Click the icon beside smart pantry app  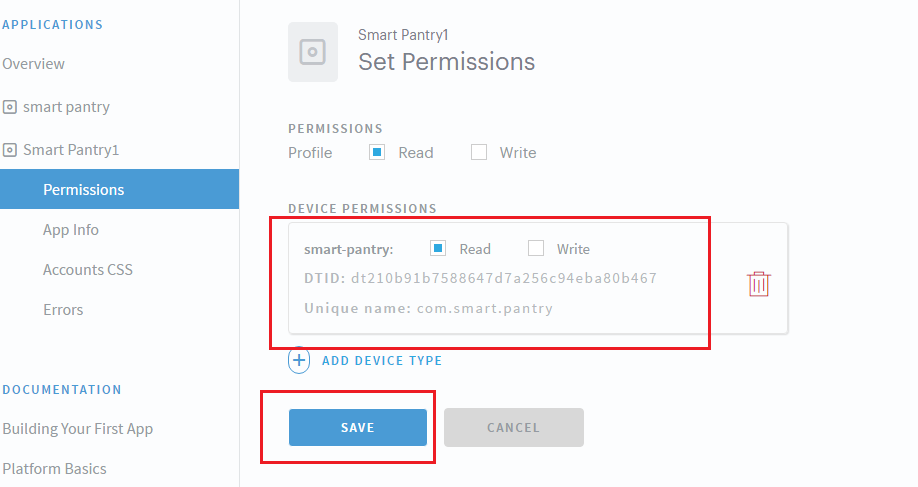pos(10,107)
